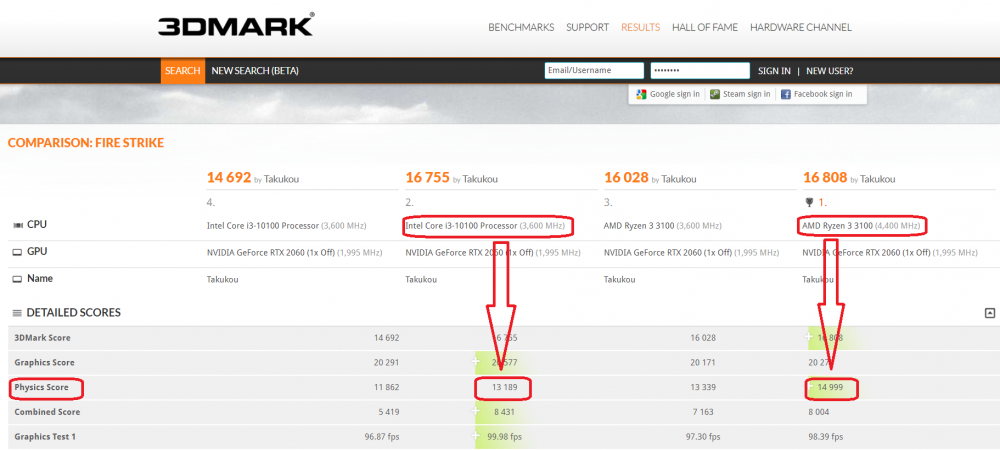Open the Results menu

pyautogui.click(x=640, y=27)
